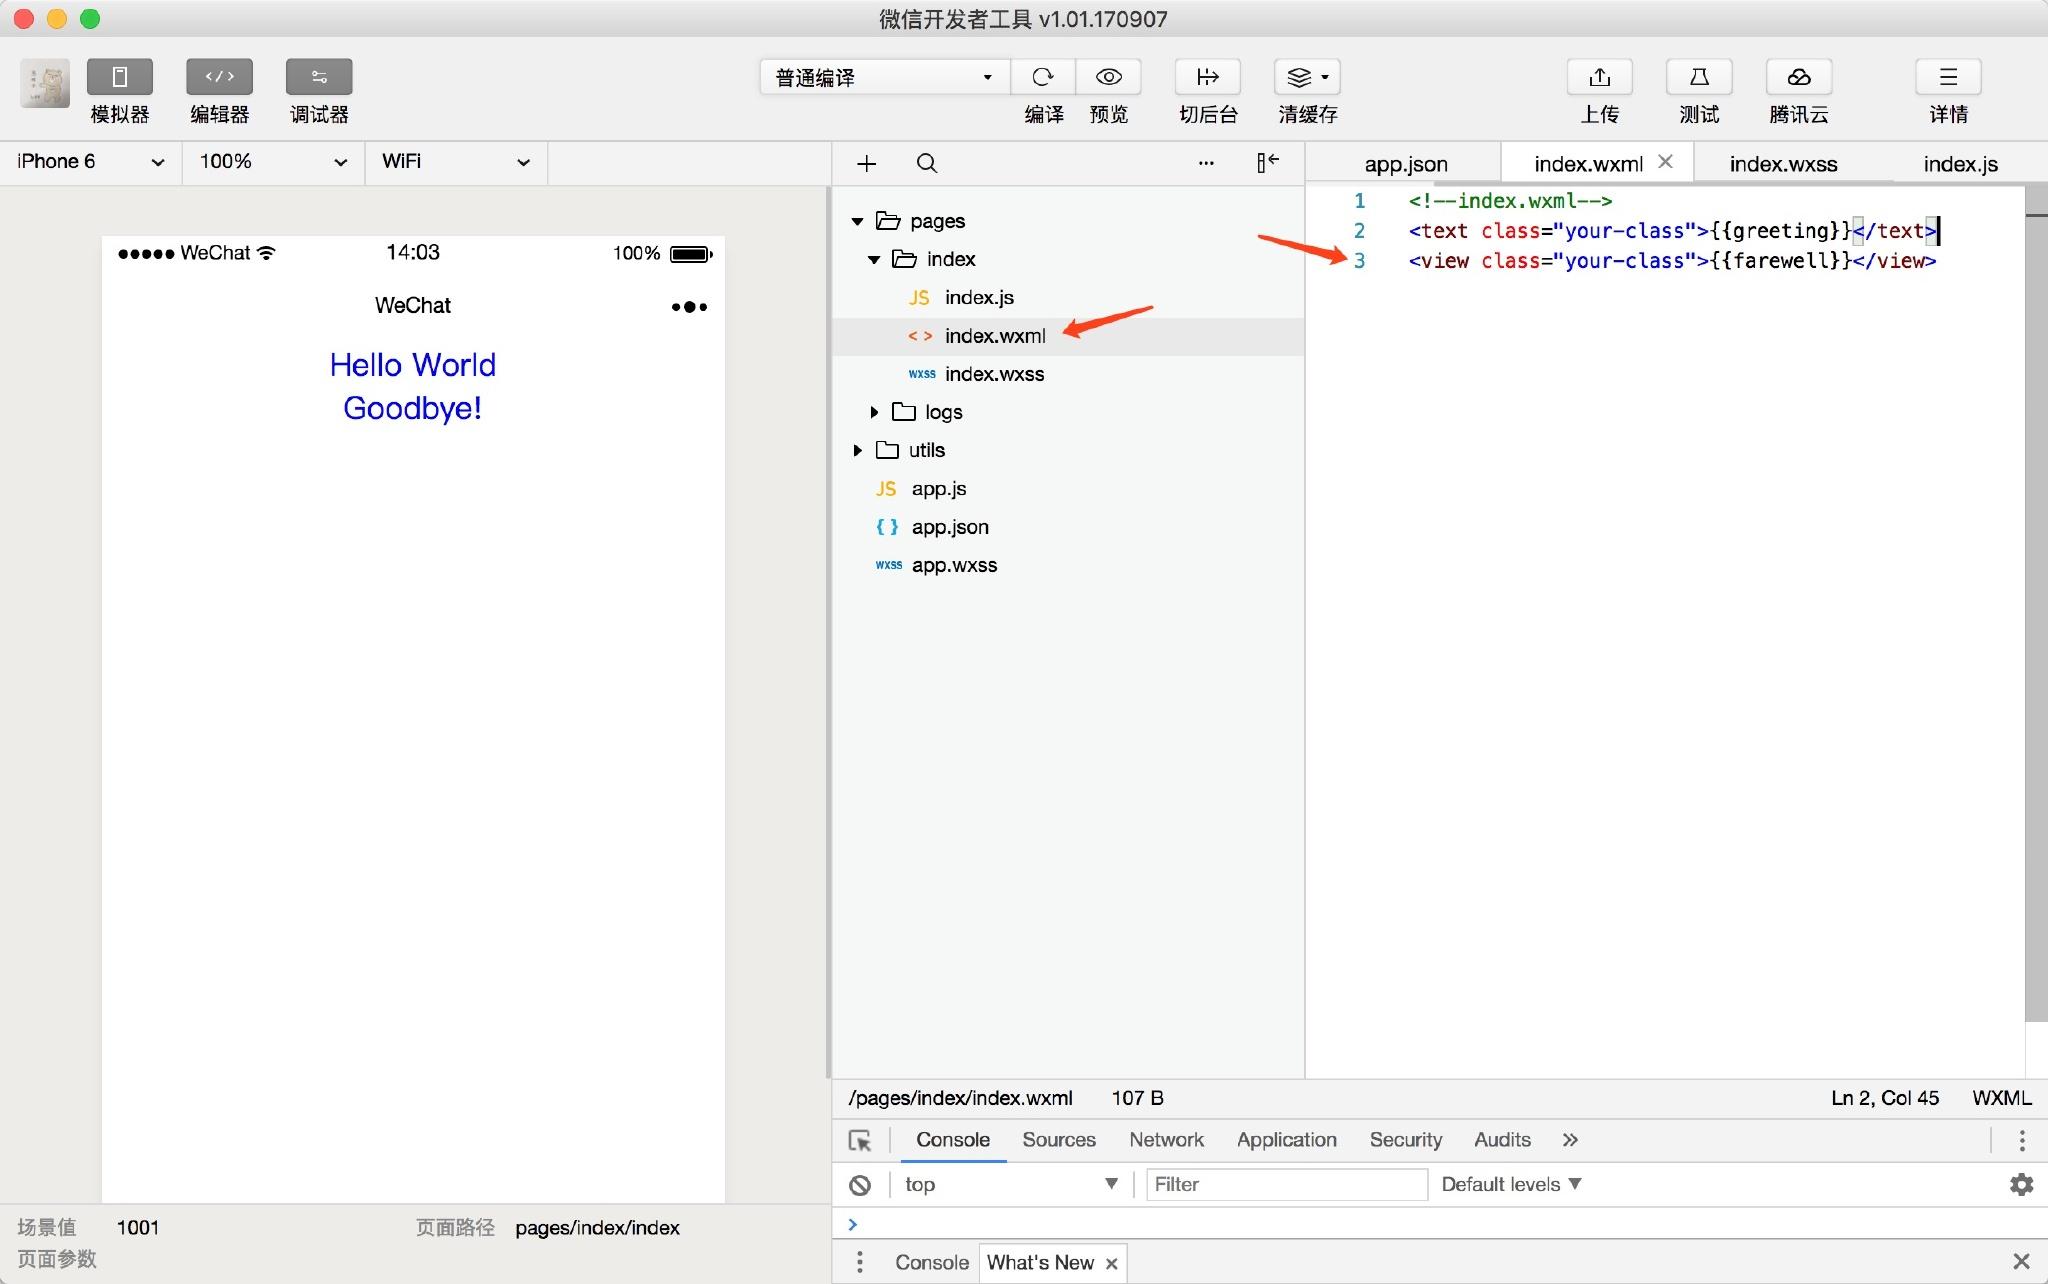The height and width of the screenshot is (1284, 2048).
Task: Open the Default levels dropdown
Action: point(1511,1184)
